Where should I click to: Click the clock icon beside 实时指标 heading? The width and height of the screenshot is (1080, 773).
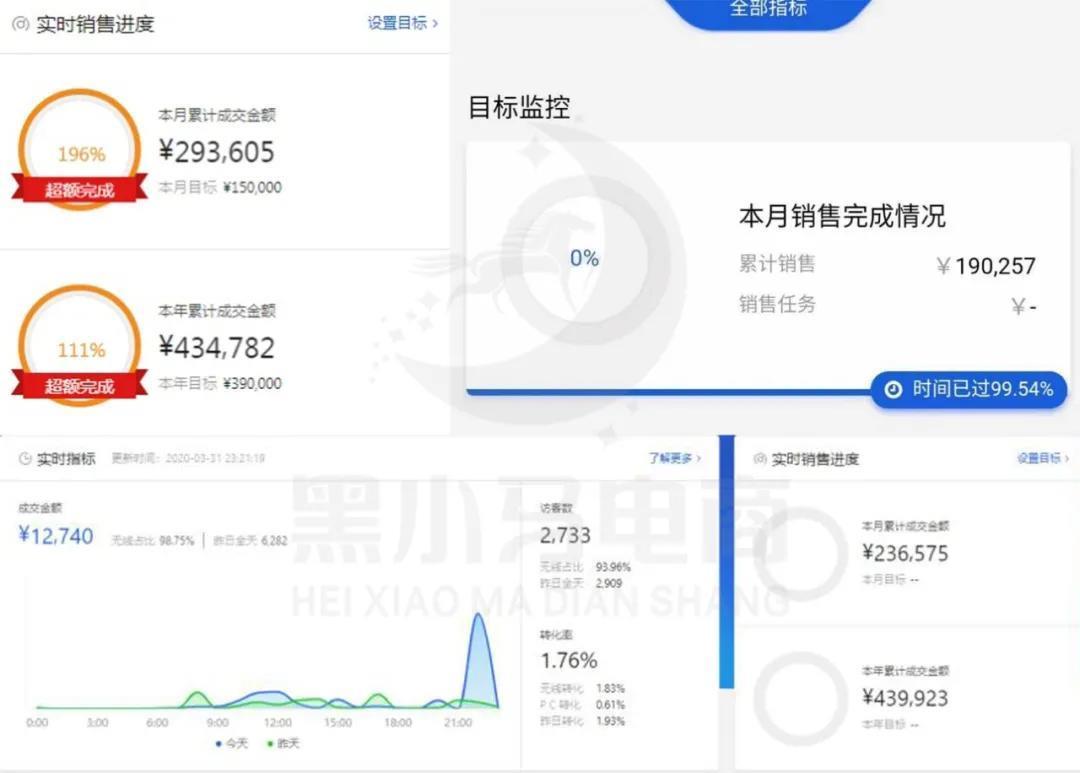[25, 459]
